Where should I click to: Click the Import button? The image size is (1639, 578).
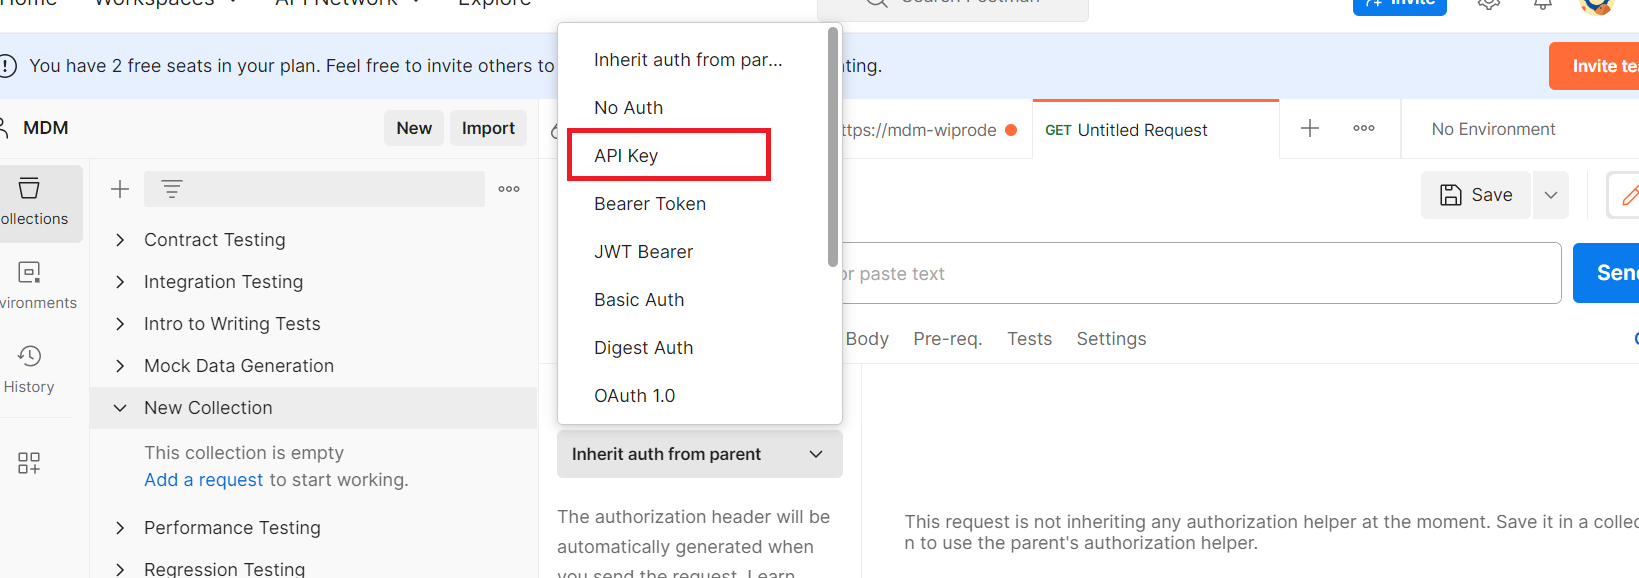click(x=488, y=128)
